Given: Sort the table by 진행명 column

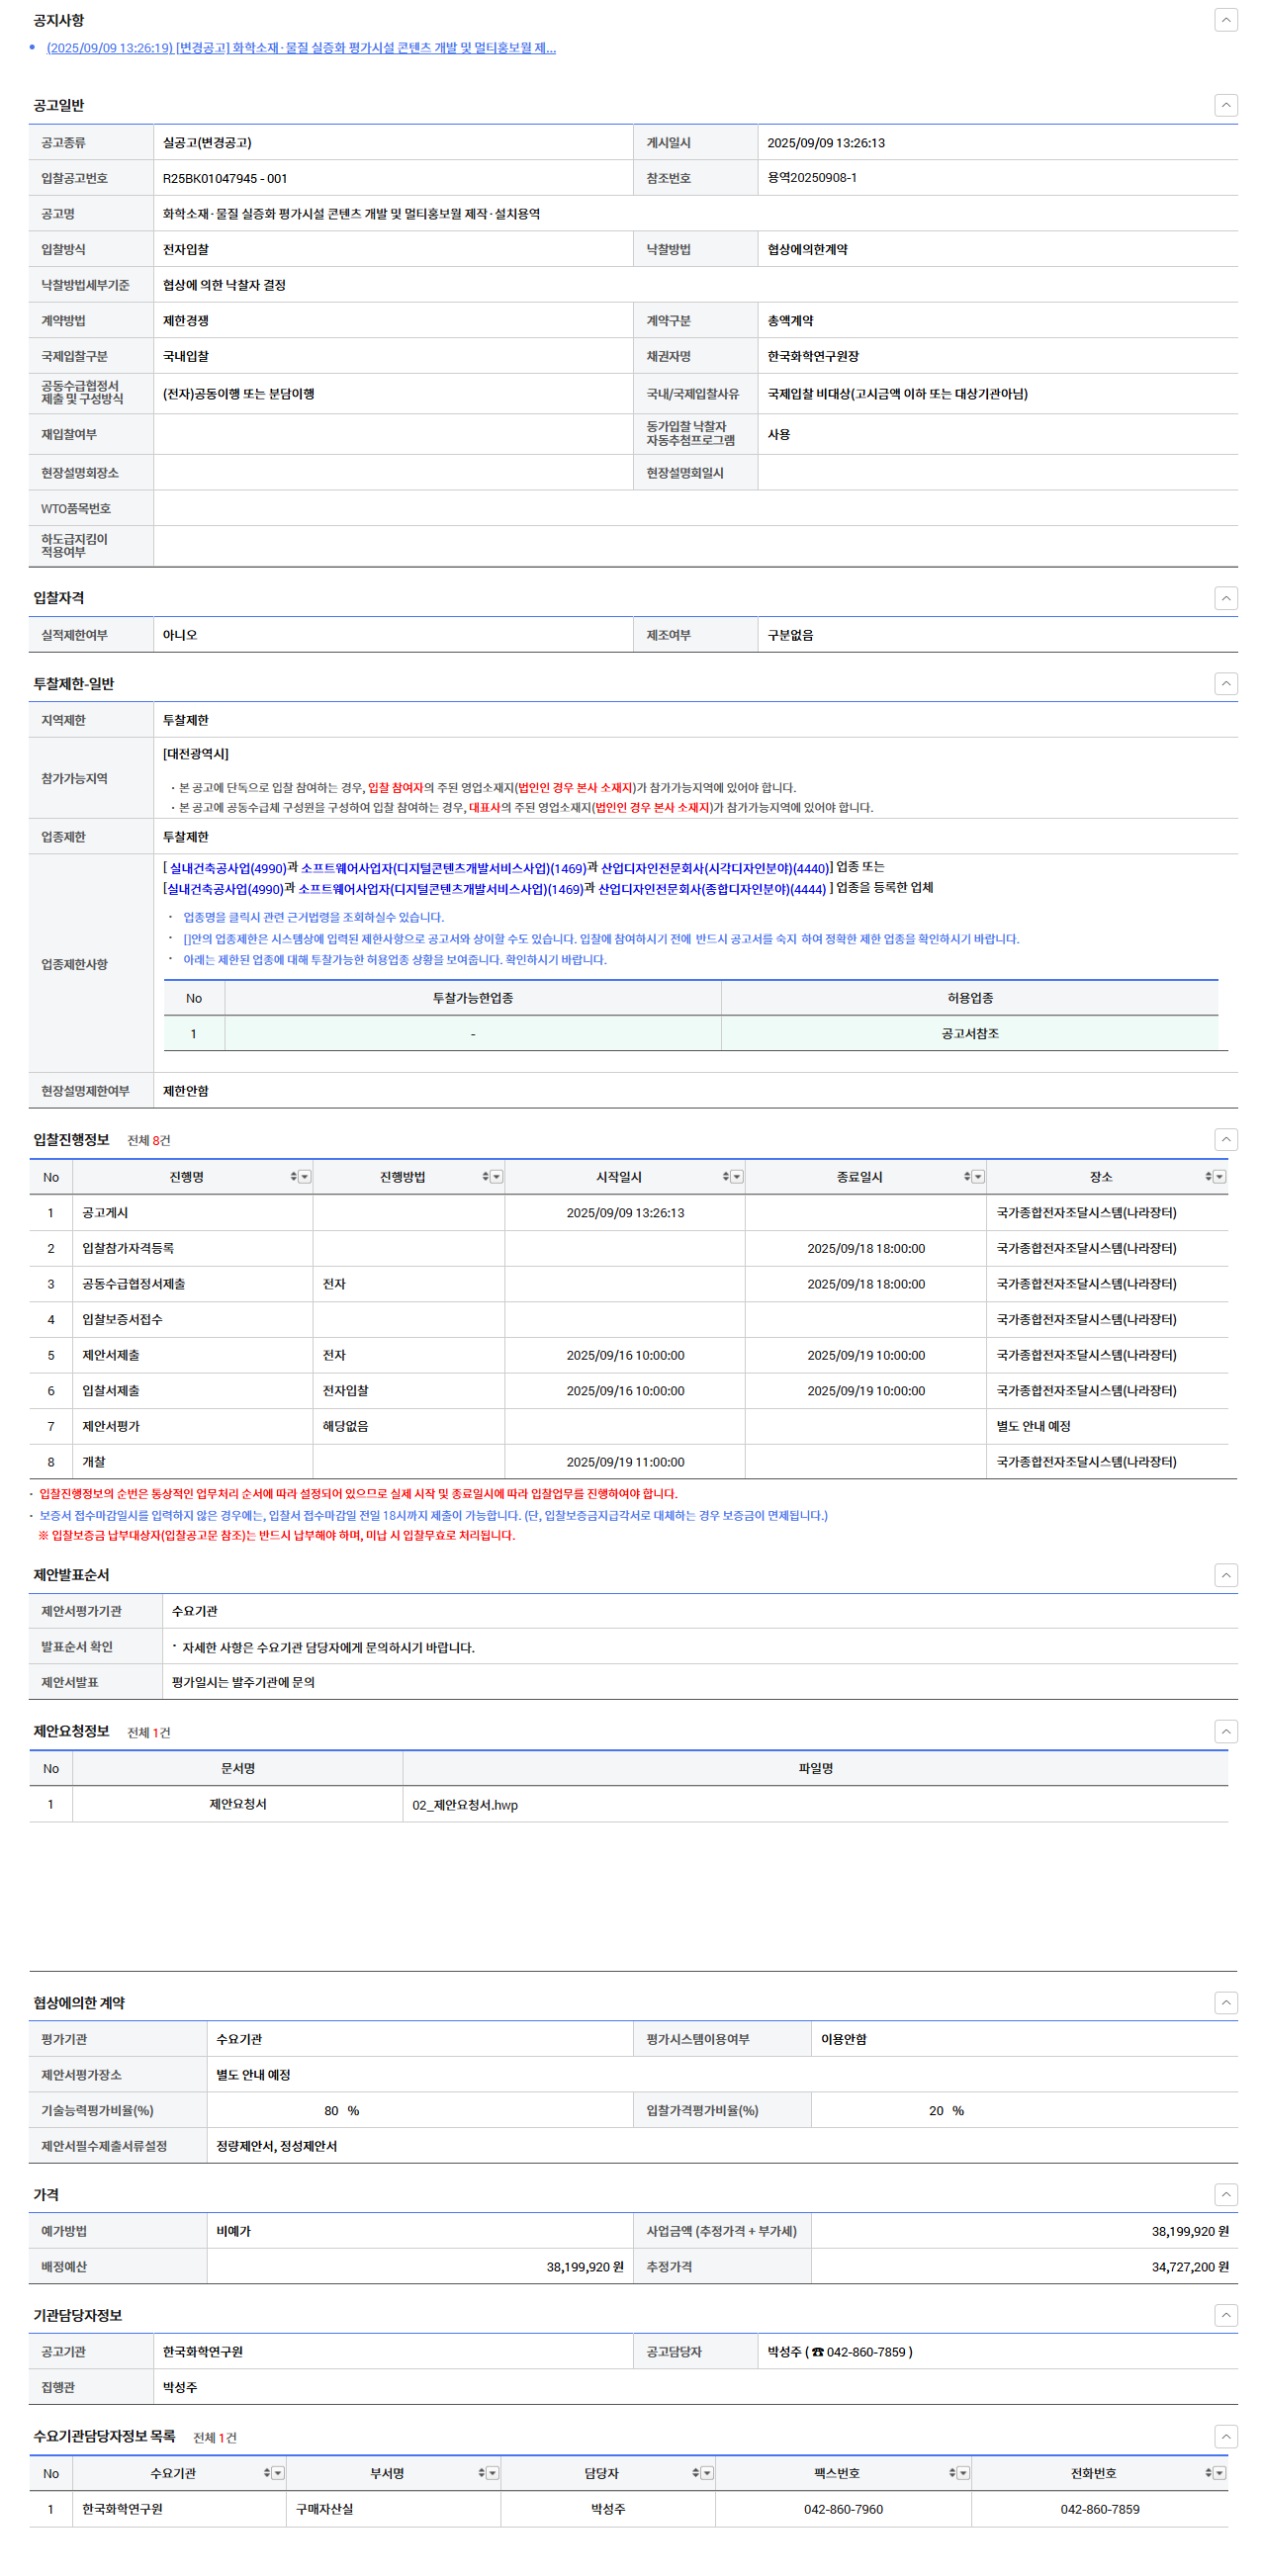Looking at the screenshot, I should click(x=293, y=1177).
